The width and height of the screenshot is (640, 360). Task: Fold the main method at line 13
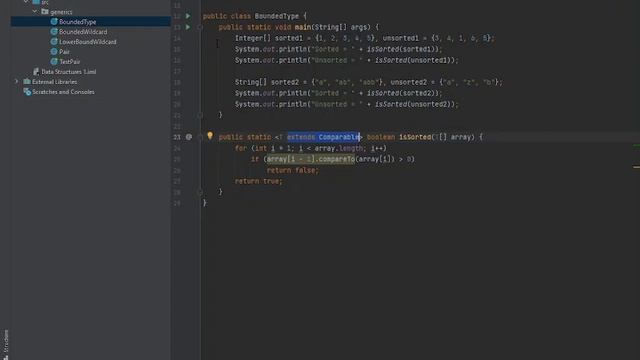coord(200,27)
